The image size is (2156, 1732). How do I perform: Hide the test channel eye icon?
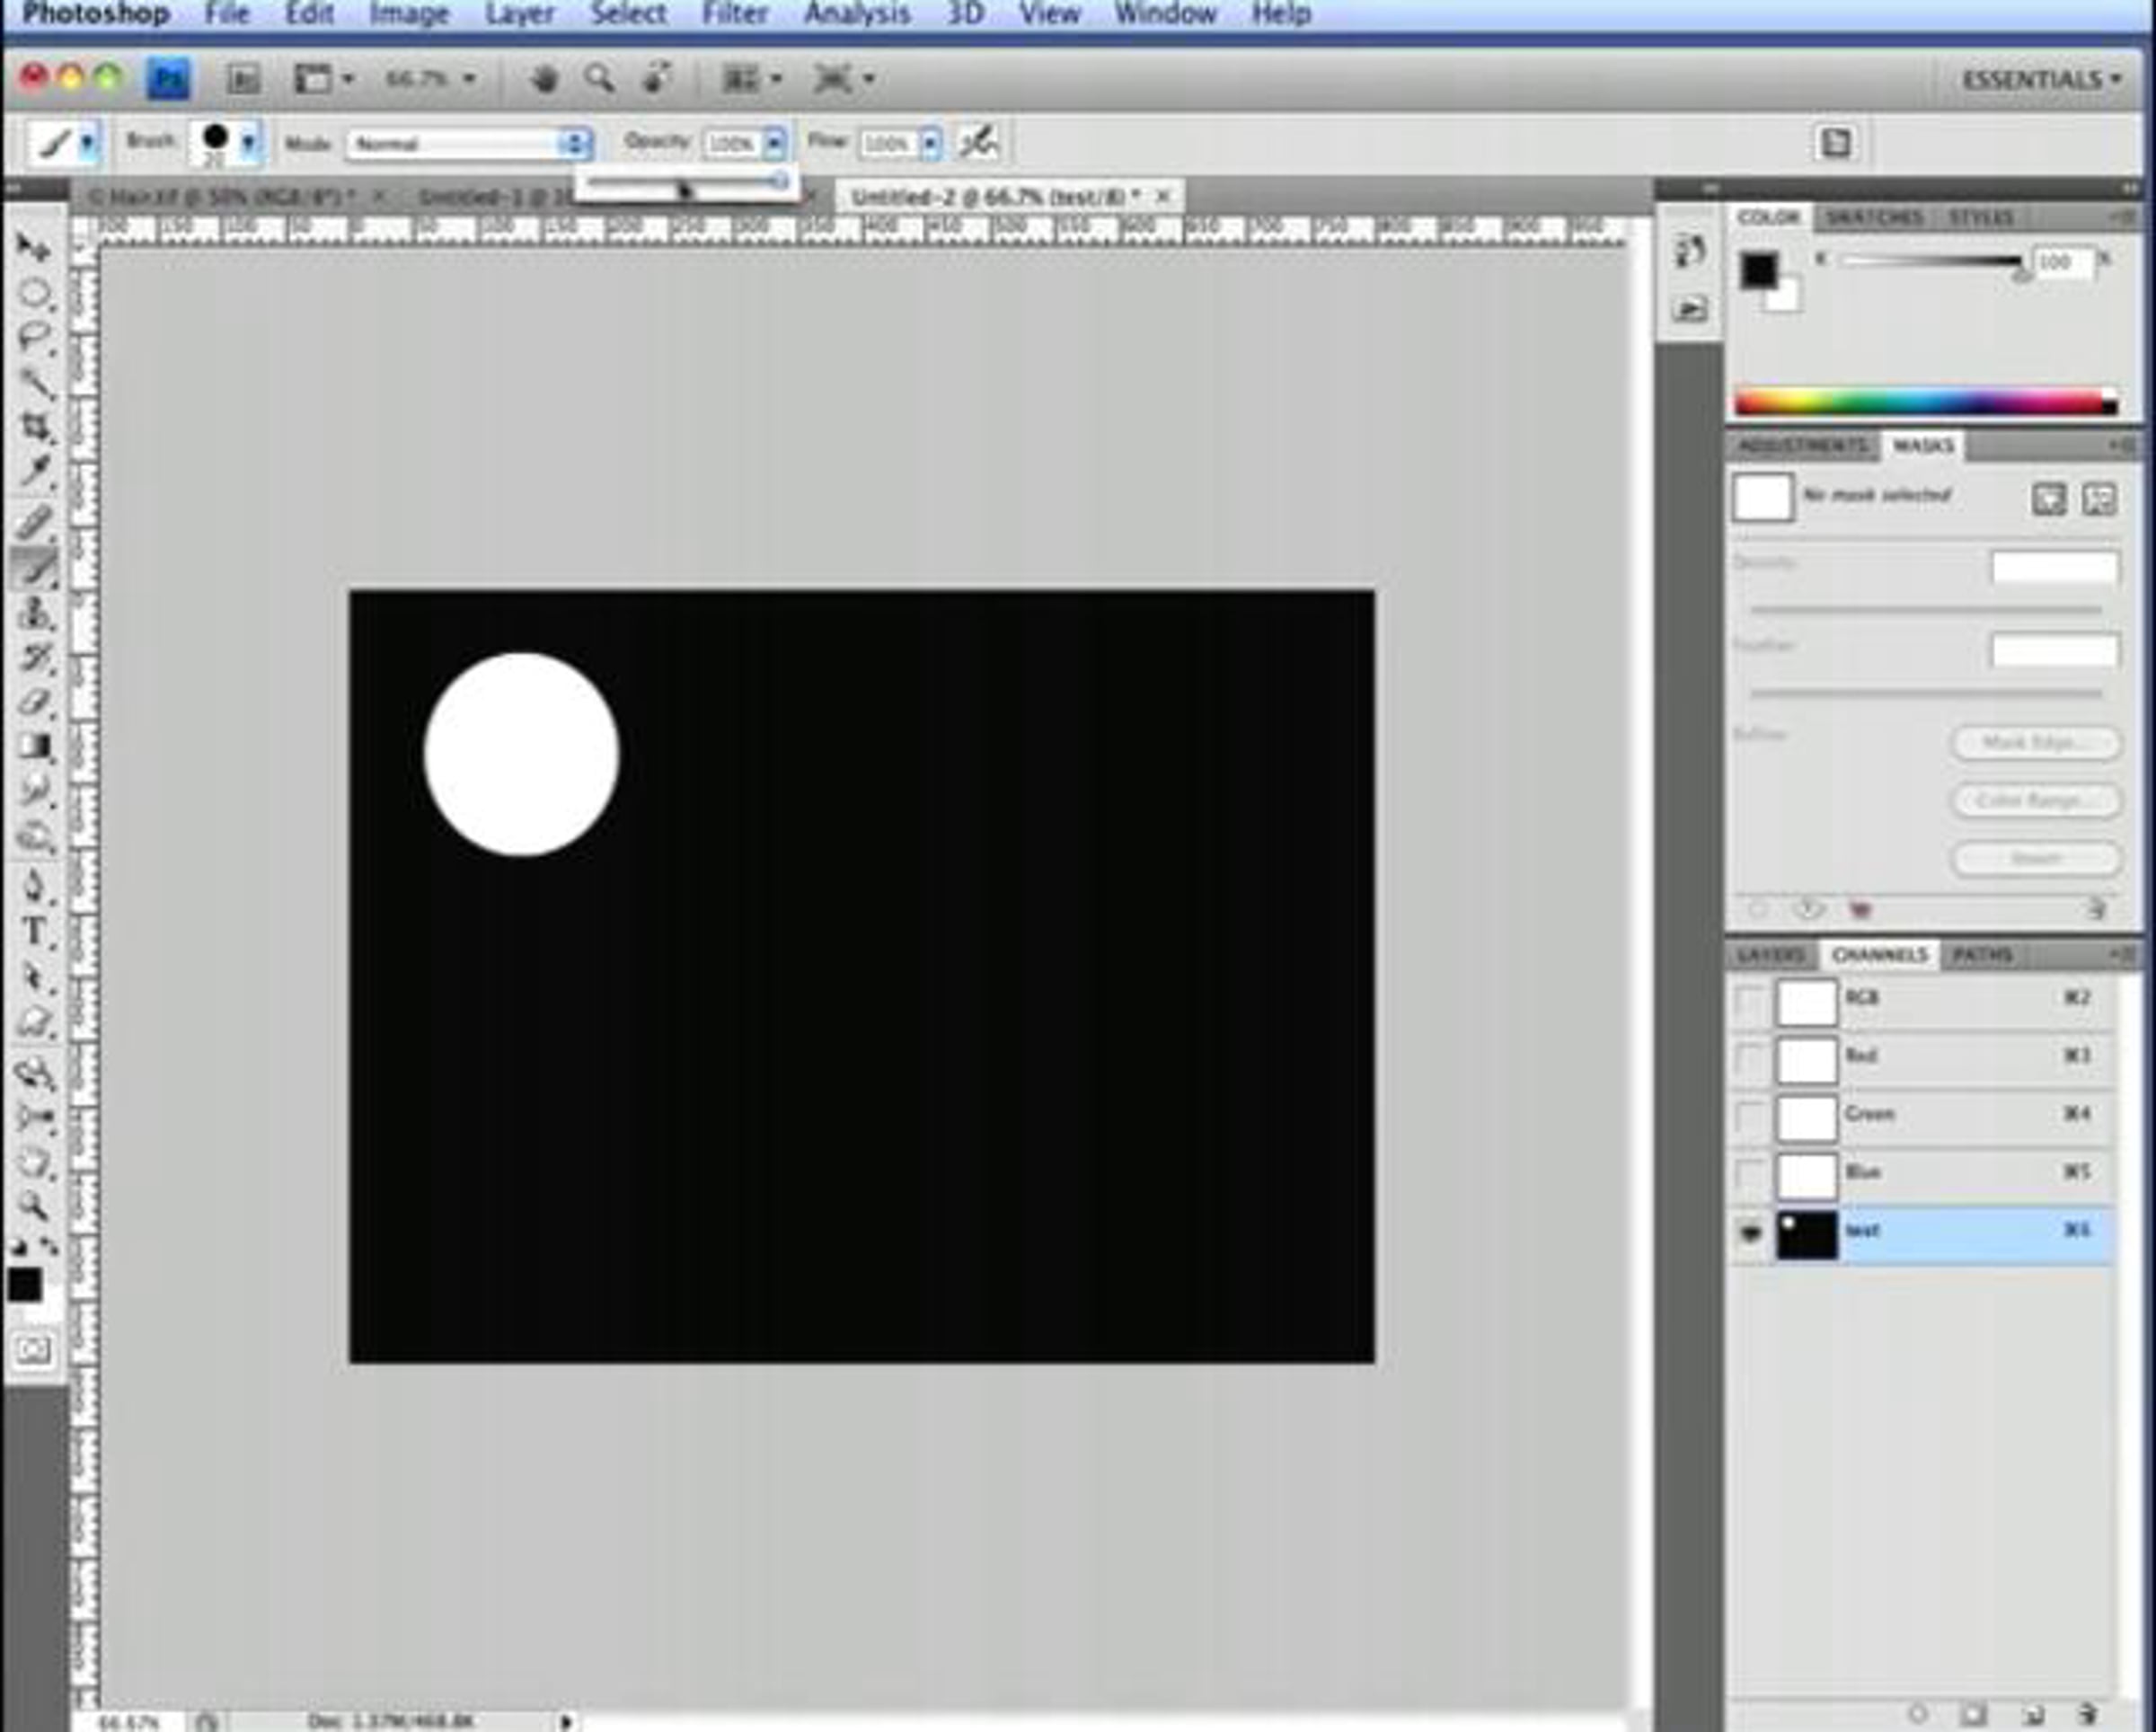[1750, 1232]
